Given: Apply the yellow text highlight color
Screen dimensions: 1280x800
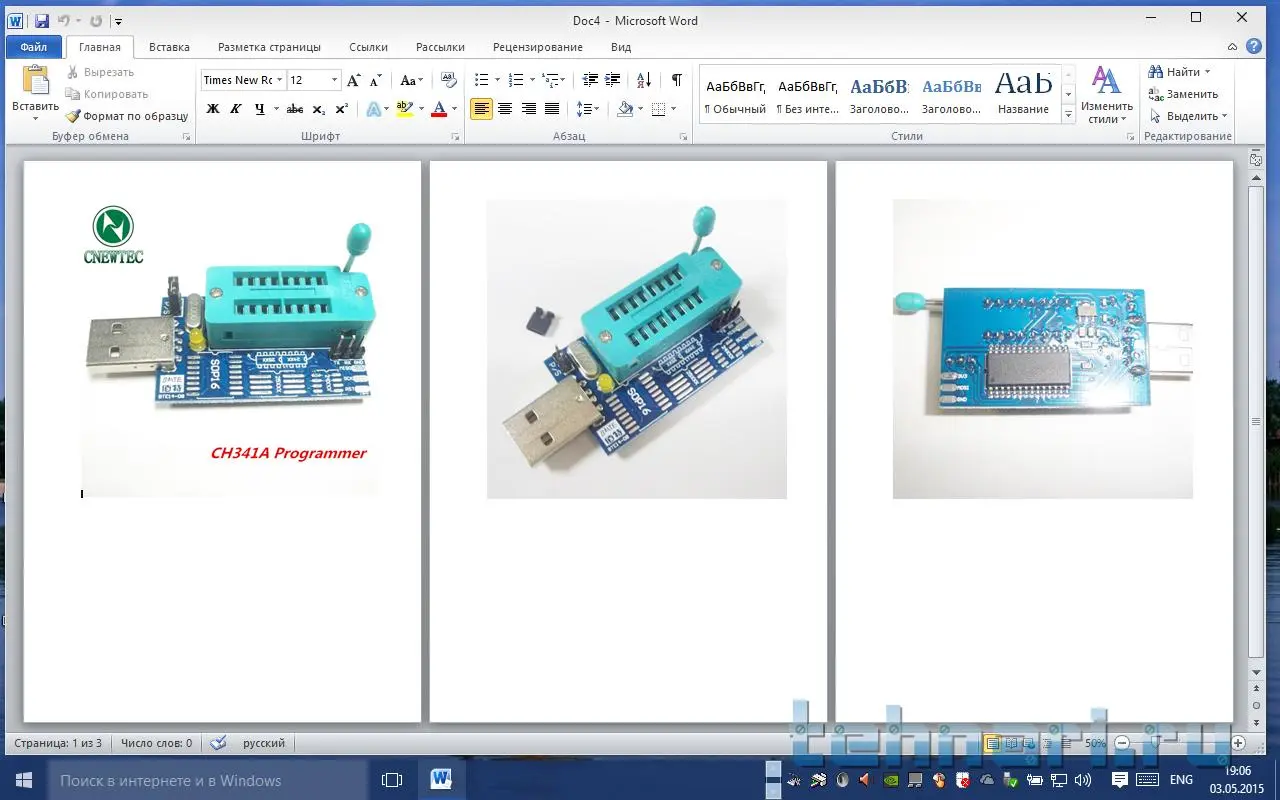Looking at the screenshot, I should point(404,109).
